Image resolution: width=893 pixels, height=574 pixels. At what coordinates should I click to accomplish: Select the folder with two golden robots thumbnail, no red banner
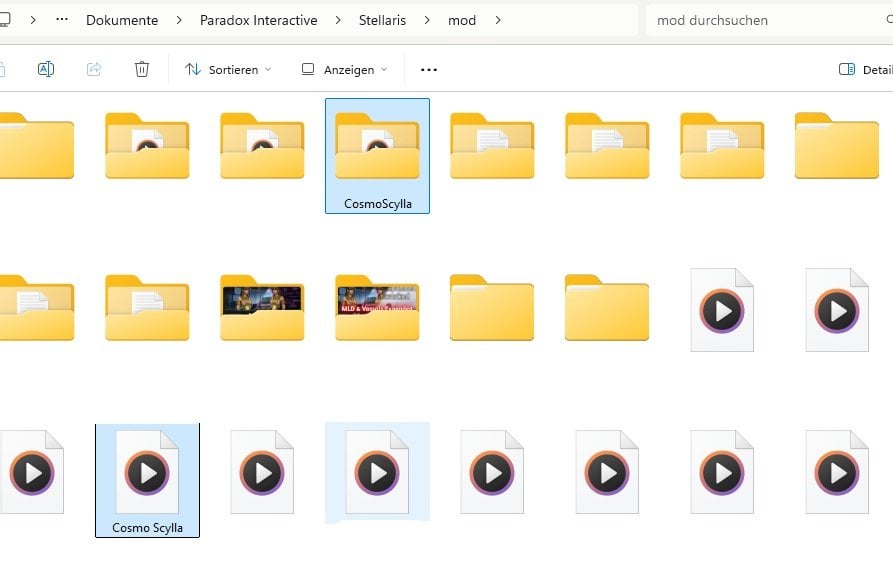pos(262,308)
